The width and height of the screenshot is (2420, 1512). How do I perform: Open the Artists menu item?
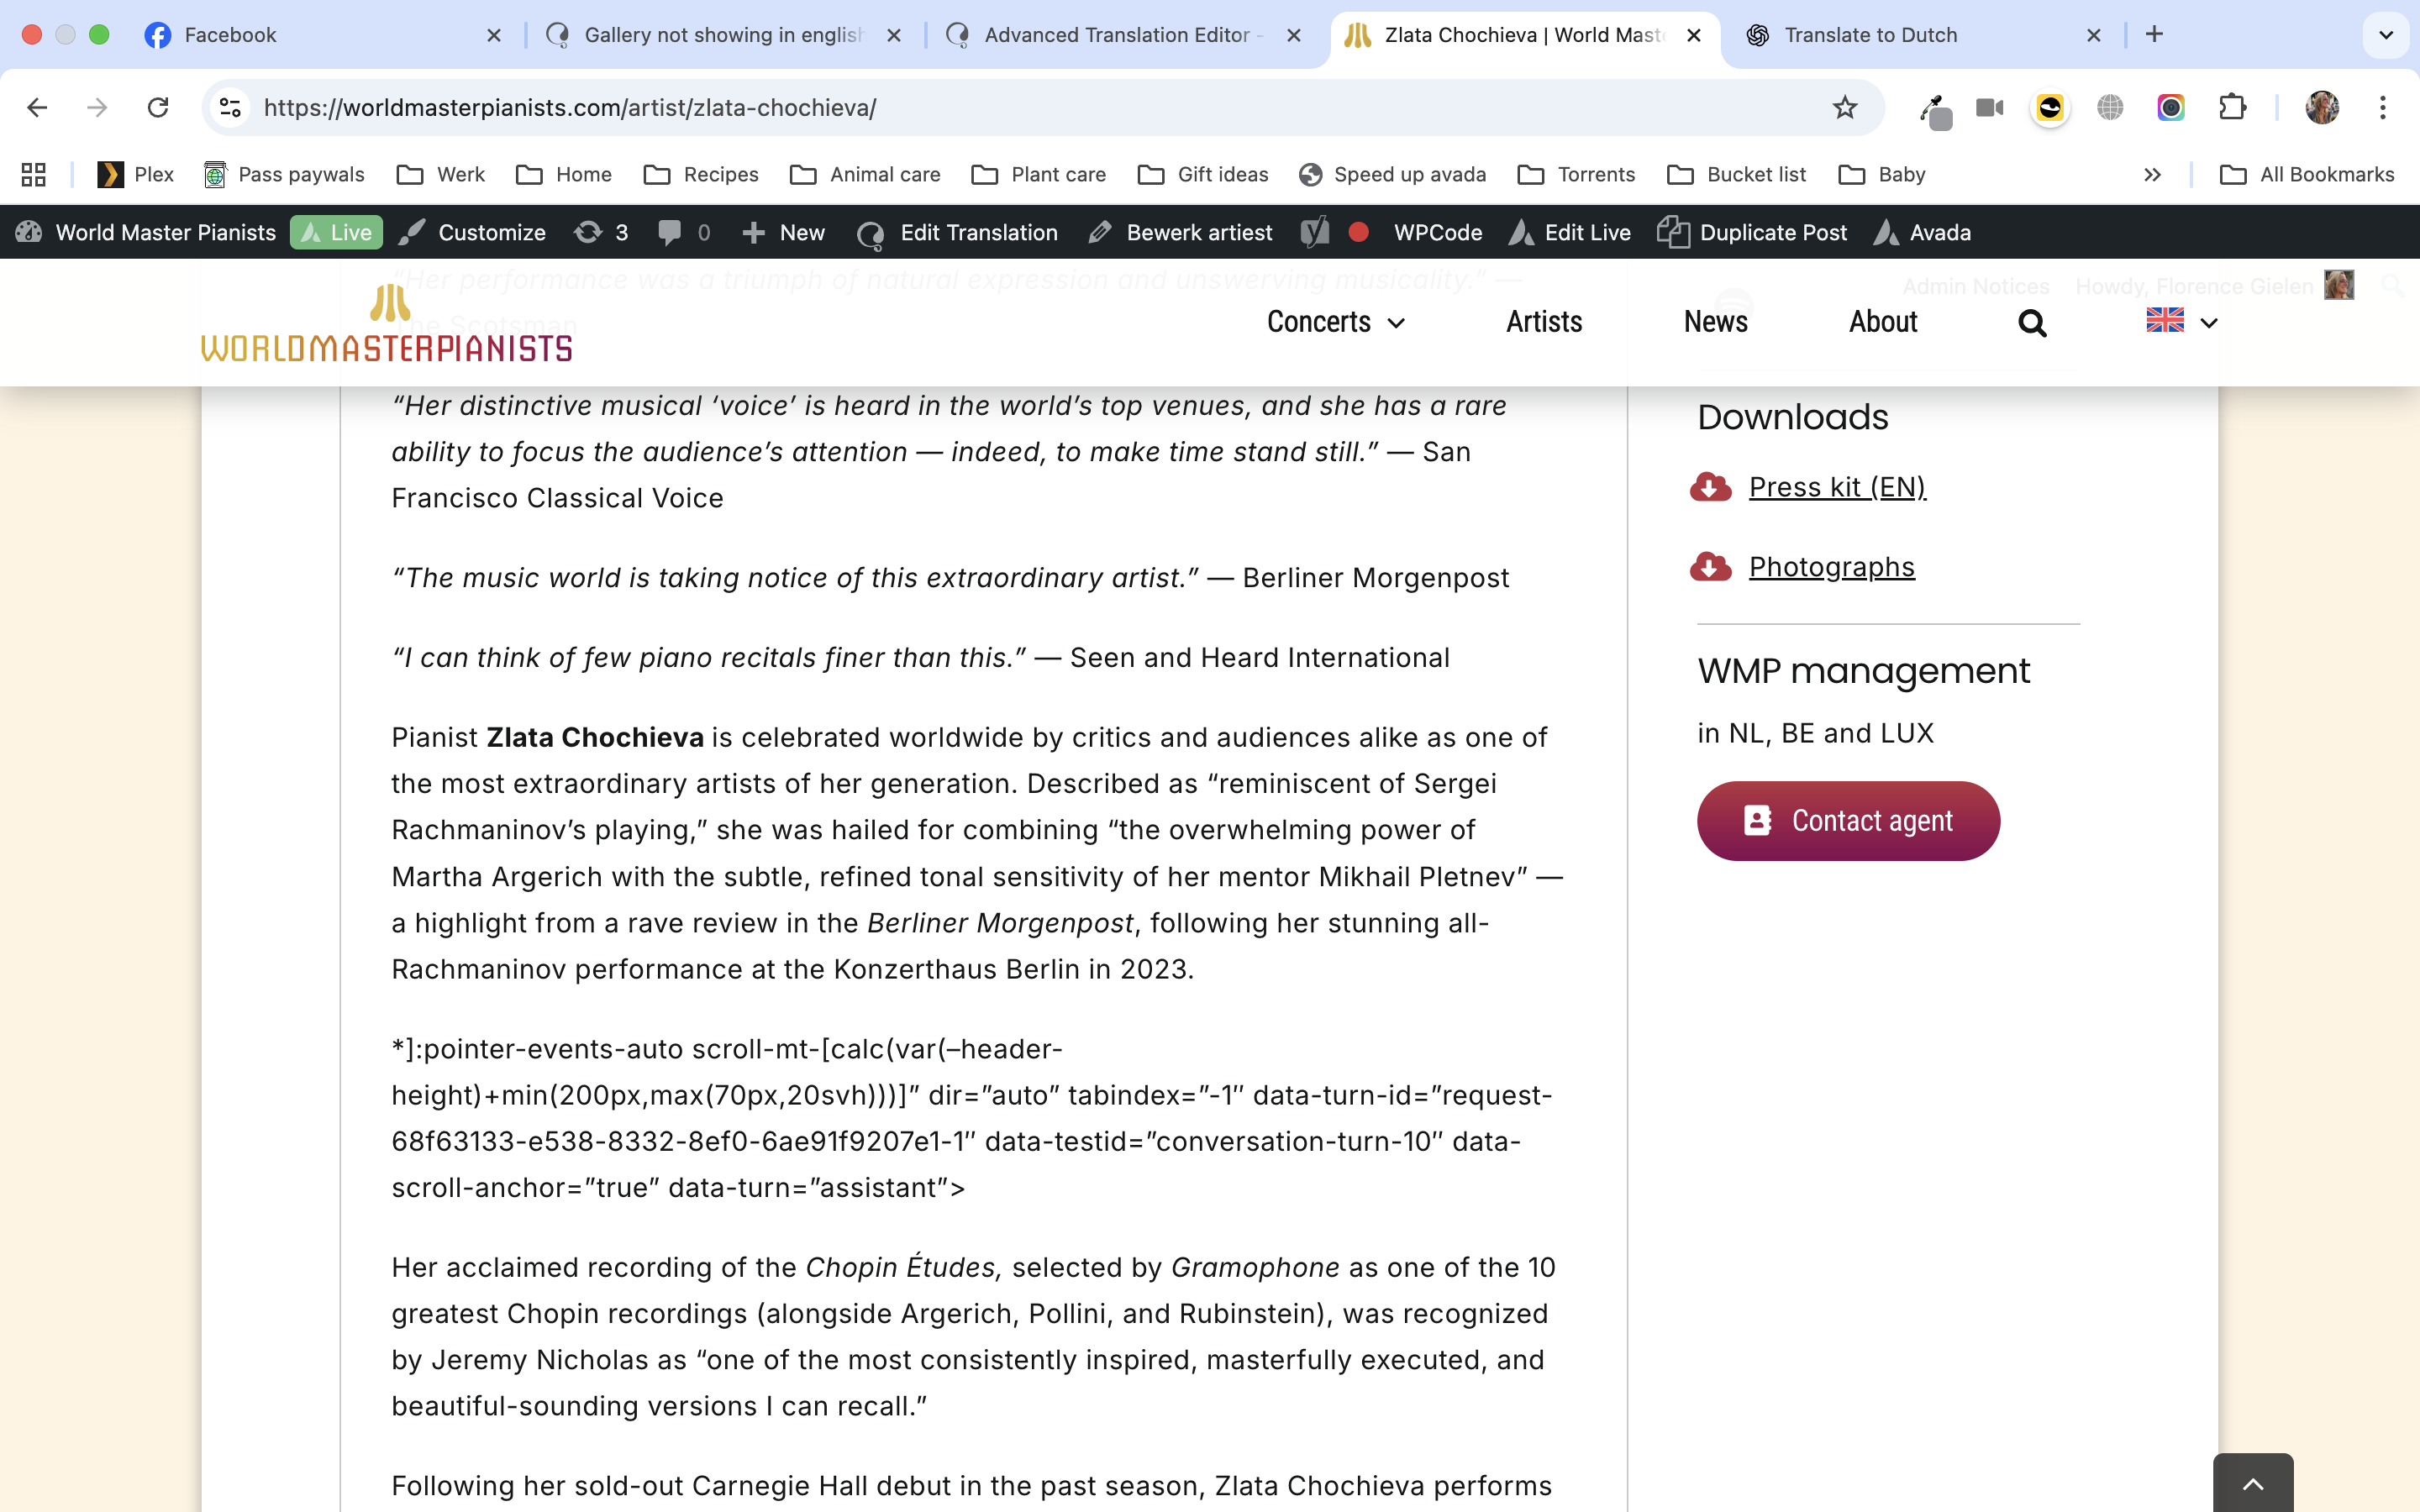coord(1544,322)
